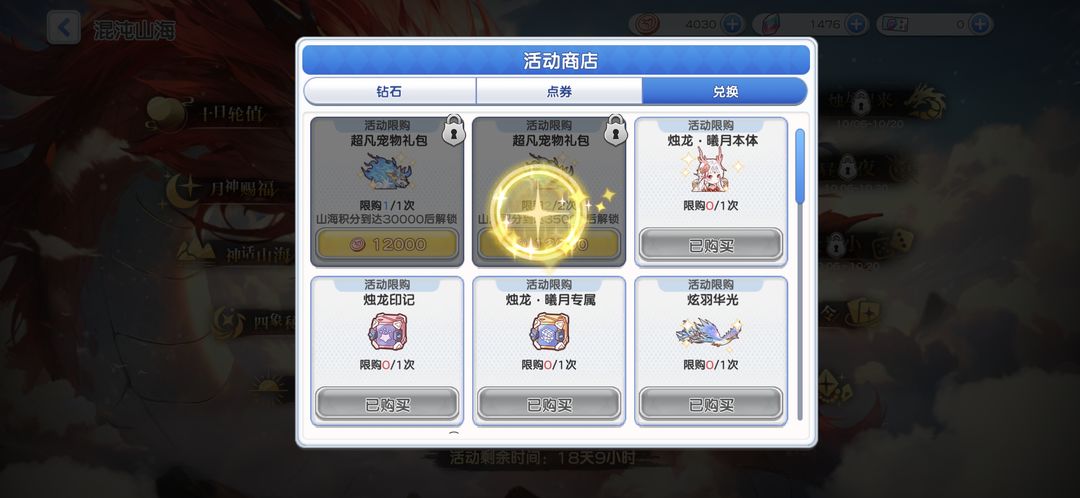
Task: Select the 兑换 tab
Action: point(725,91)
